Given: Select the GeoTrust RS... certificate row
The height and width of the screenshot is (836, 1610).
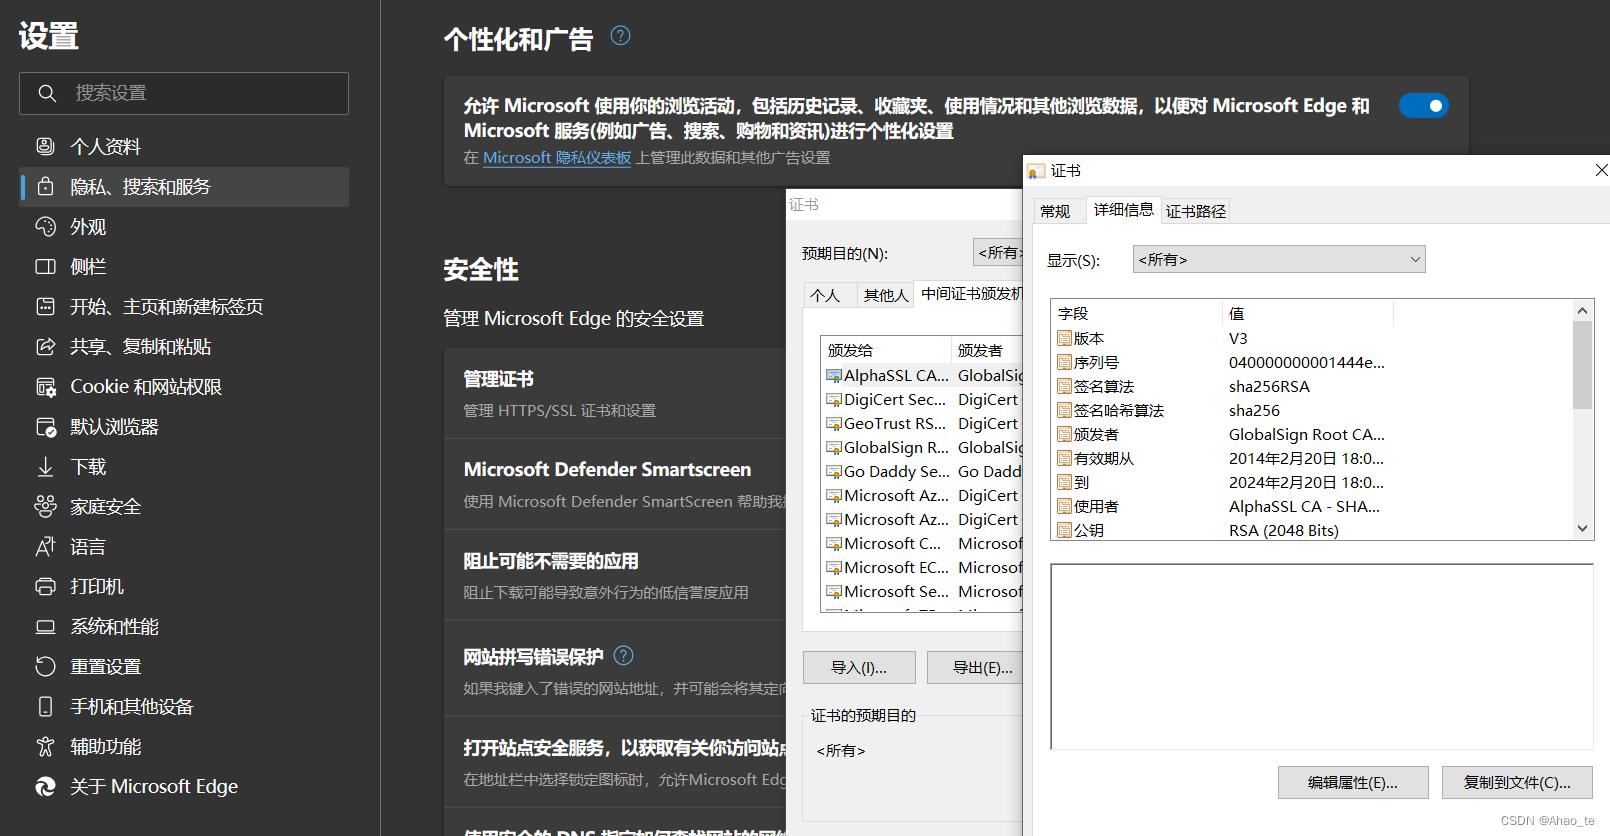Looking at the screenshot, I should (923, 424).
